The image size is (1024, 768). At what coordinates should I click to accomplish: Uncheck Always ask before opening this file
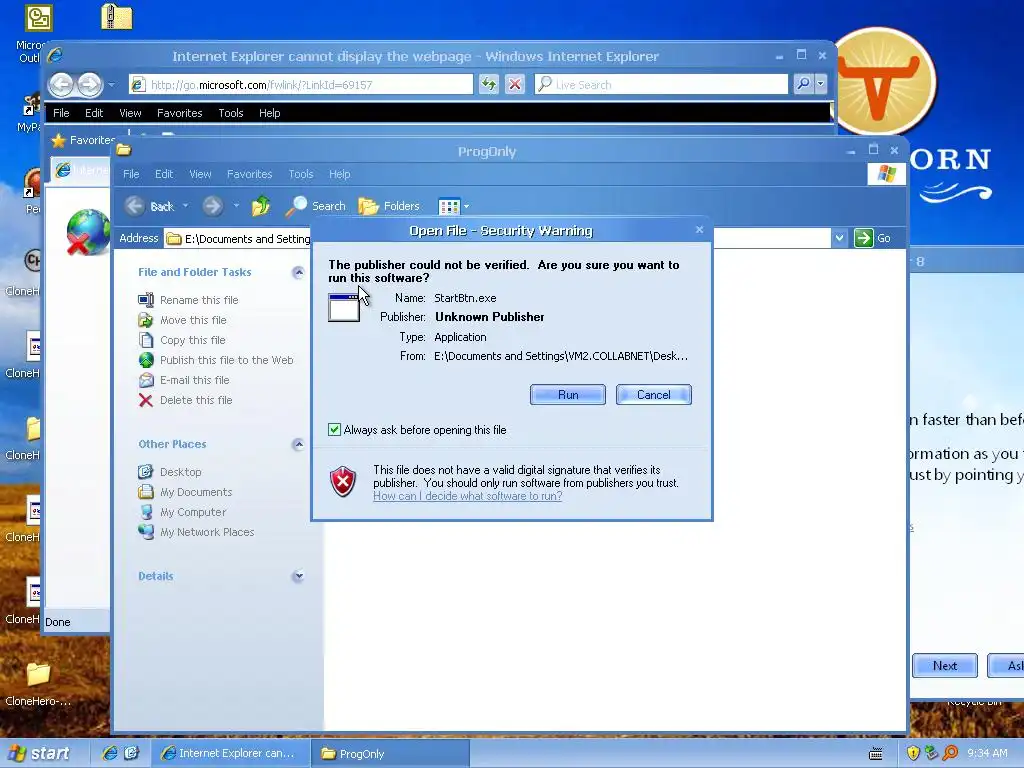(x=334, y=430)
